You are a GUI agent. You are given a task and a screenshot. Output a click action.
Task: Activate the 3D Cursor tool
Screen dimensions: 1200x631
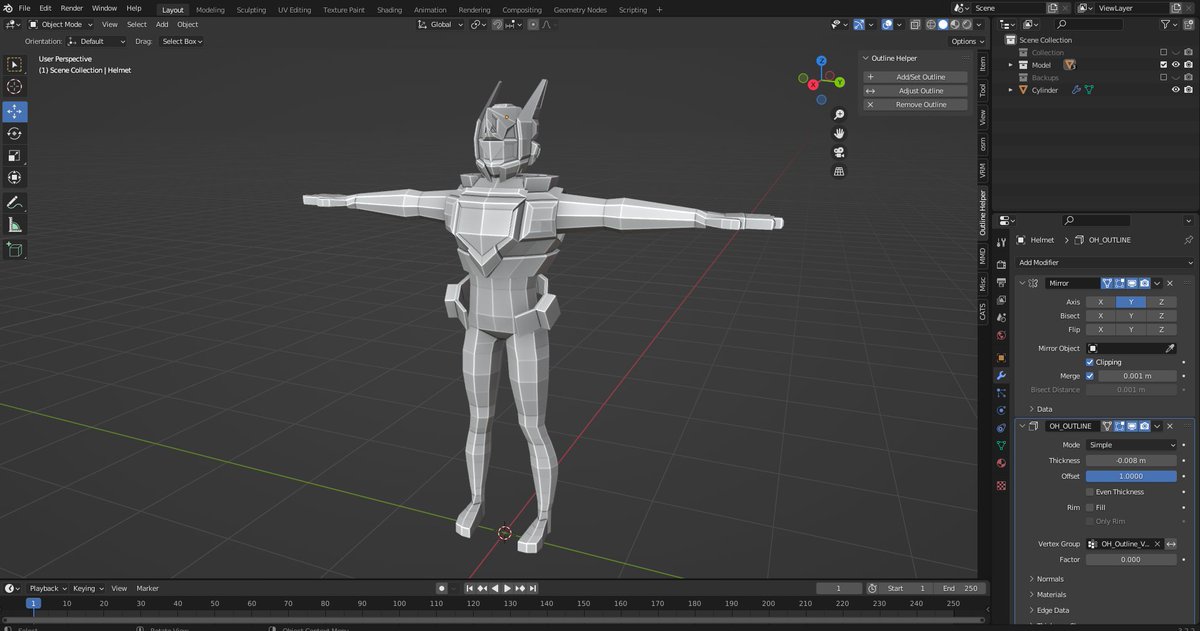[14, 87]
